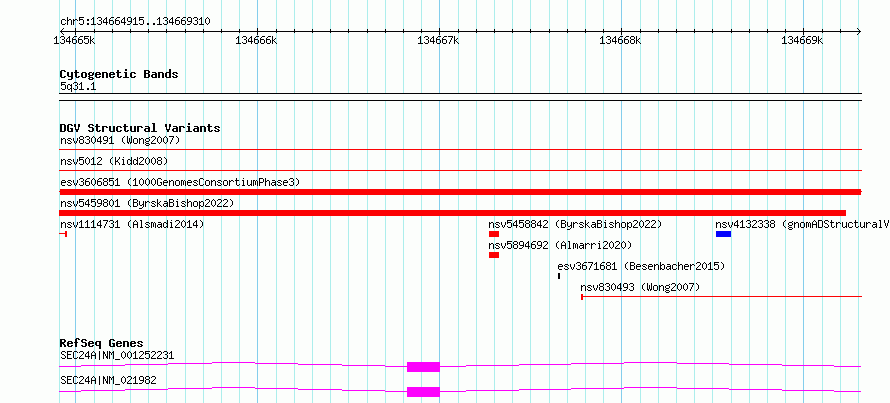Select the nsv1114731 (Alsmadi2014) label
Image resolution: width=890 pixels, height=403 pixels.
click(132, 224)
